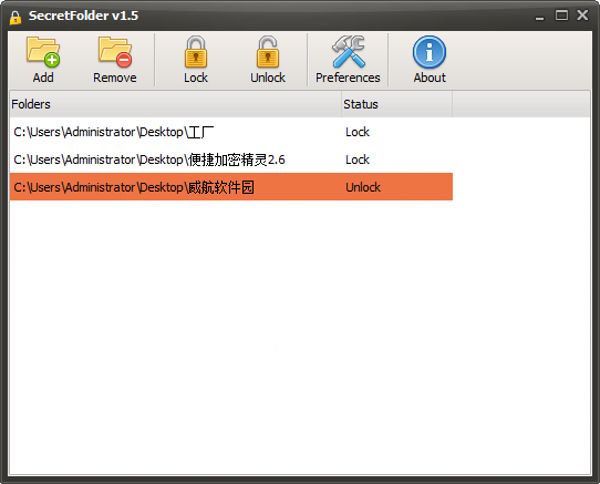
Task: Click the Lock status of 工厂 row
Action: 357,132
